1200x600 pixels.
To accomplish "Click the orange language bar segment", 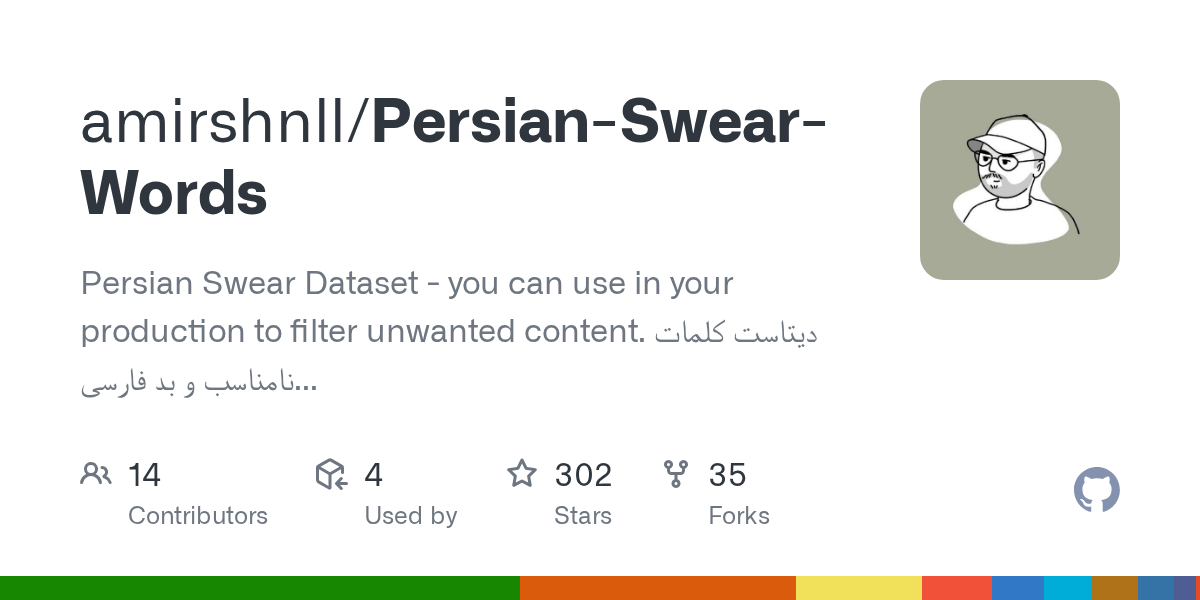I will tap(657, 588).
